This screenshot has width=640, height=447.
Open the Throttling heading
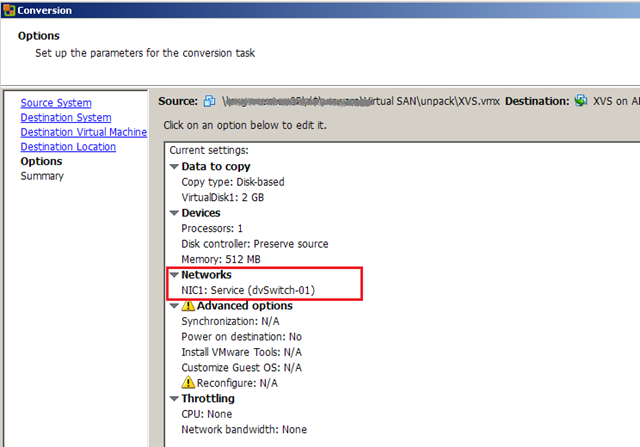tap(208, 398)
